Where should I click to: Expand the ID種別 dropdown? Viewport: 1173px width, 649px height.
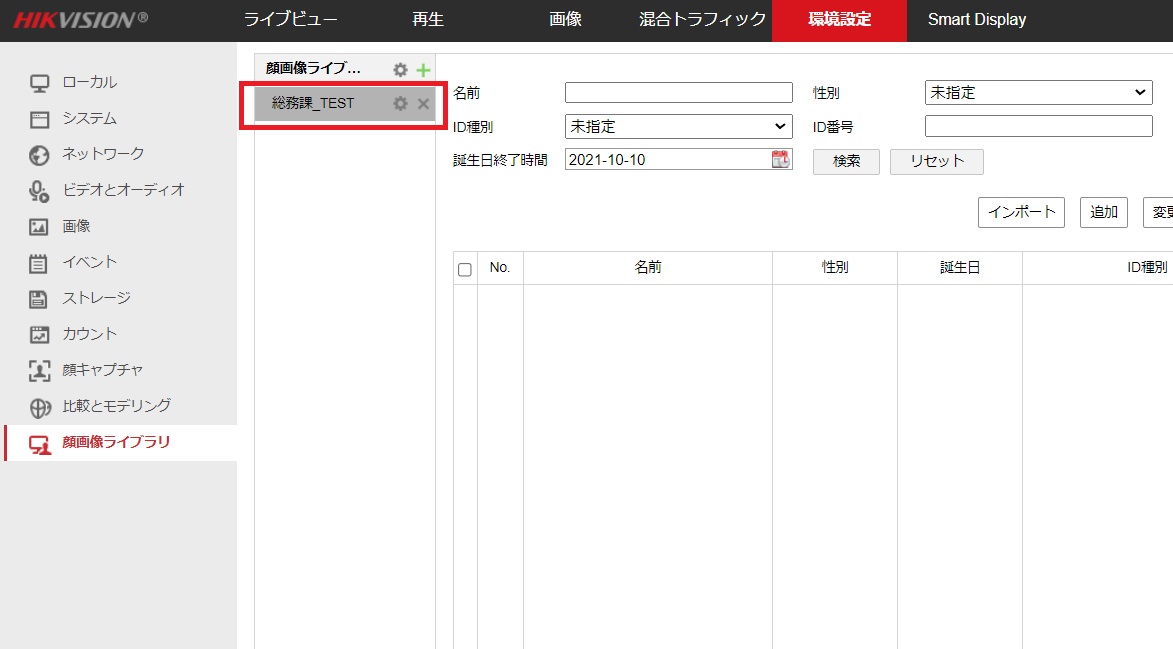click(678, 126)
